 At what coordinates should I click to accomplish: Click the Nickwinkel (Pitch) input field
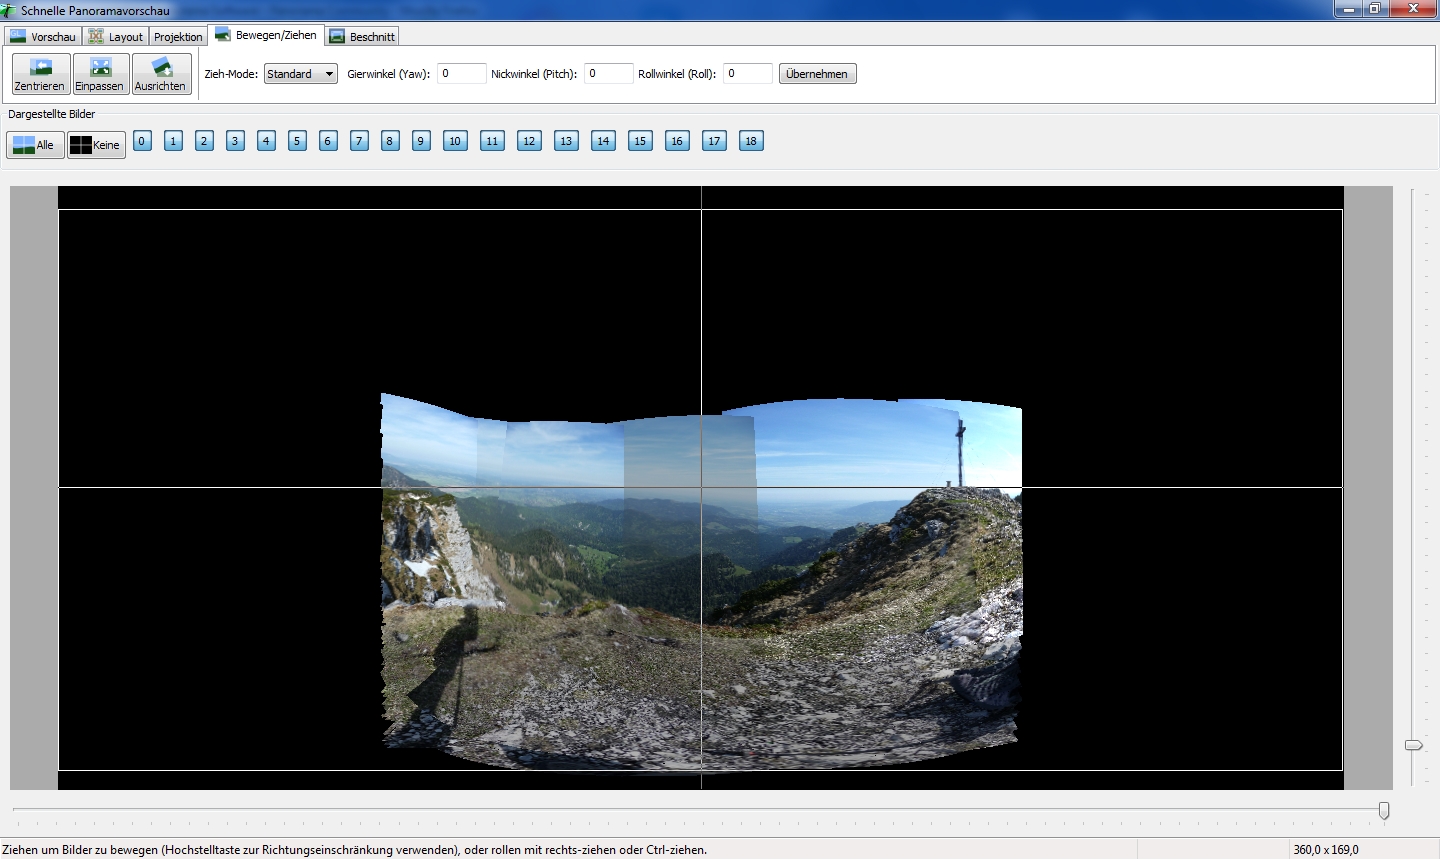tap(608, 74)
